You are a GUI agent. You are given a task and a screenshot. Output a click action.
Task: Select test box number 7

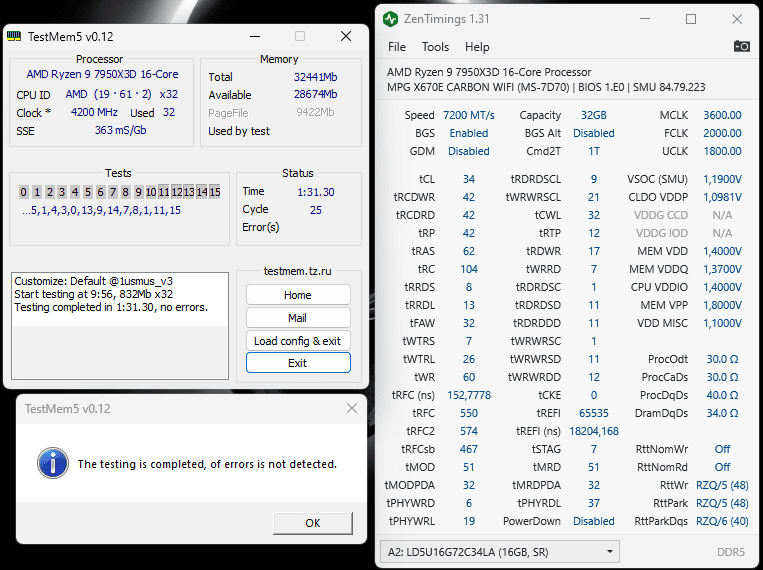(112, 192)
